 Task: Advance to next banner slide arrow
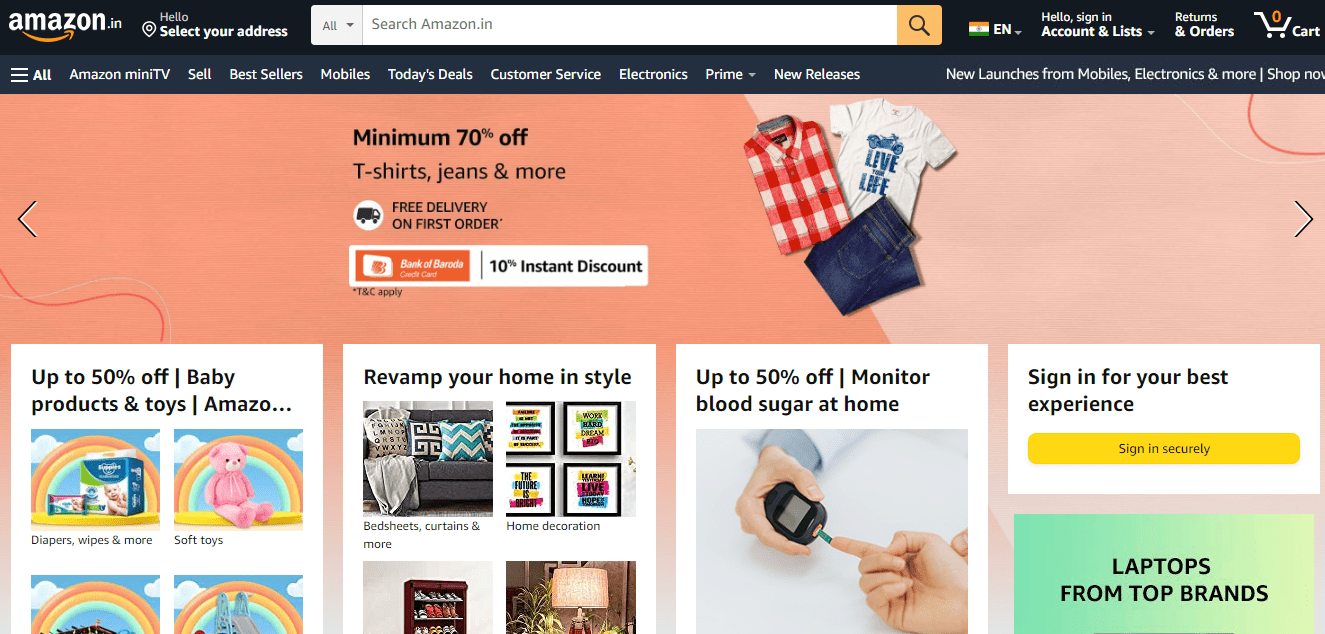1303,219
